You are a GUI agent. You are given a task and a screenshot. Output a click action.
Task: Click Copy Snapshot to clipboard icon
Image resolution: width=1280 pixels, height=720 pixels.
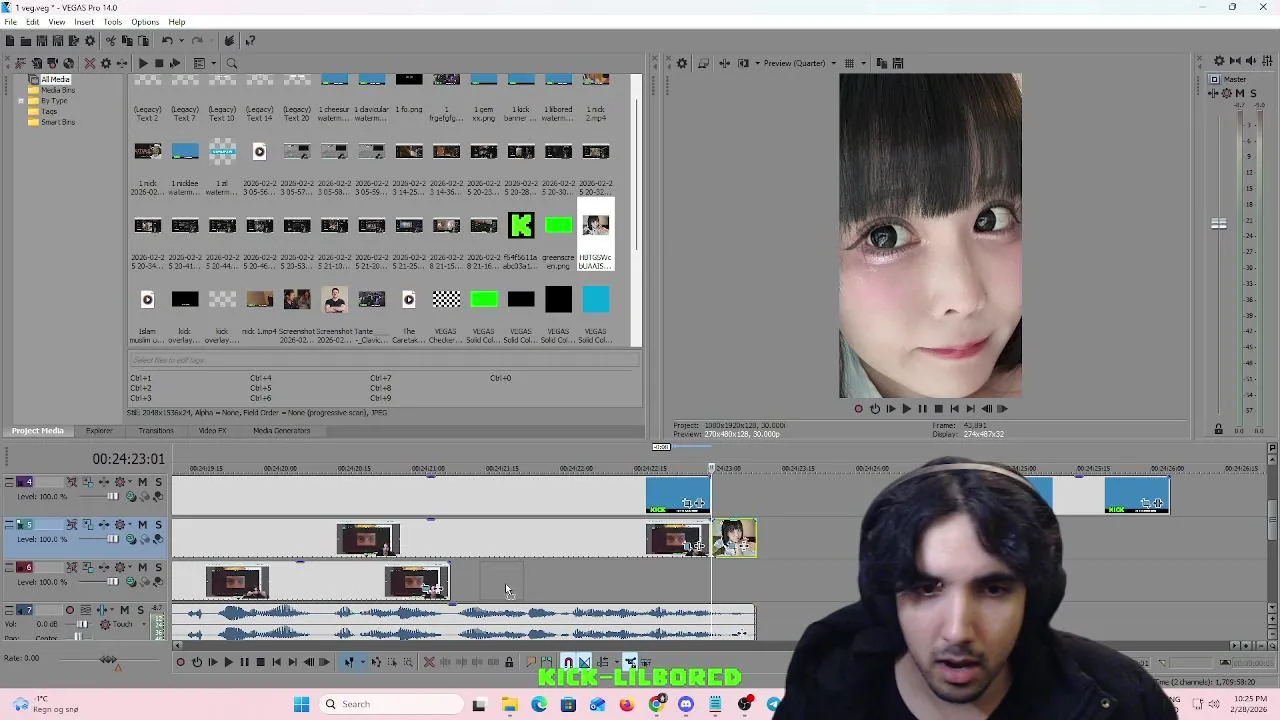[x=881, y=63]
